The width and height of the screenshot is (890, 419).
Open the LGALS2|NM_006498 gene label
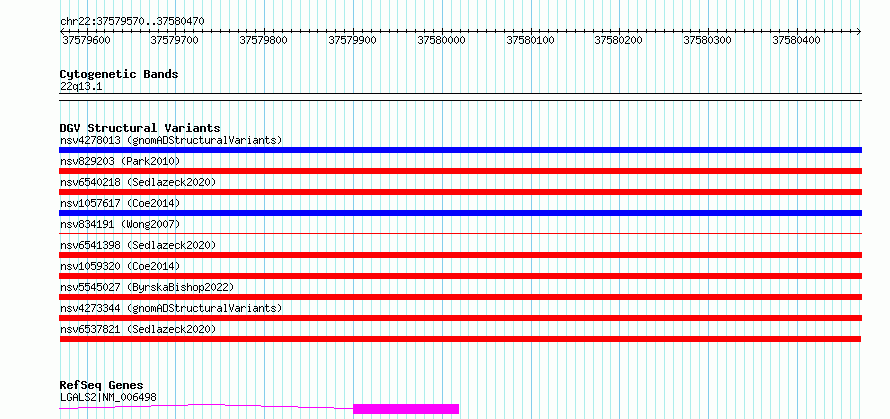(108, 397)
